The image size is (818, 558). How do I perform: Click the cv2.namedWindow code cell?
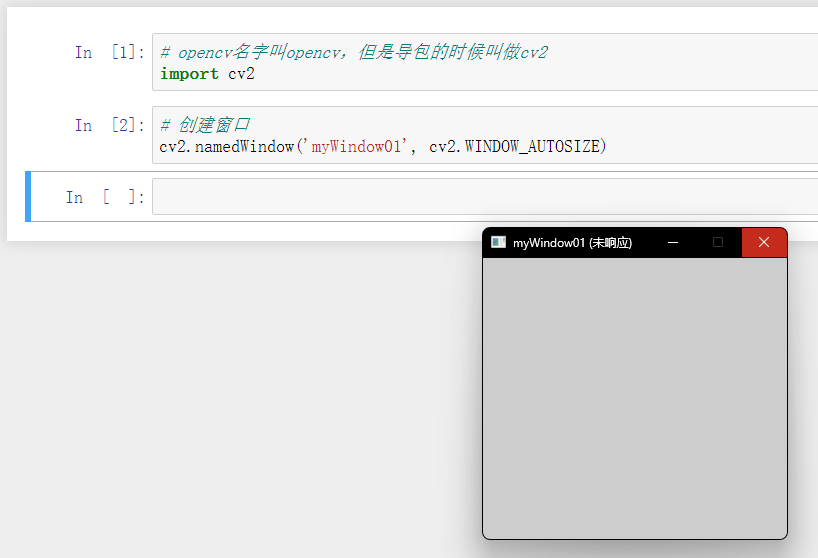click(x=485, y=135)
